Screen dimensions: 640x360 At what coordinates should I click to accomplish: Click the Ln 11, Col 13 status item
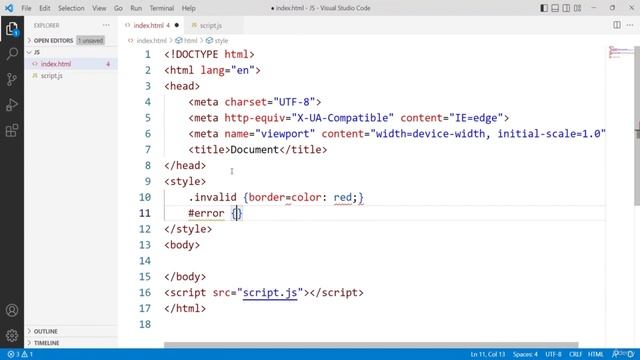click(488, 354)
